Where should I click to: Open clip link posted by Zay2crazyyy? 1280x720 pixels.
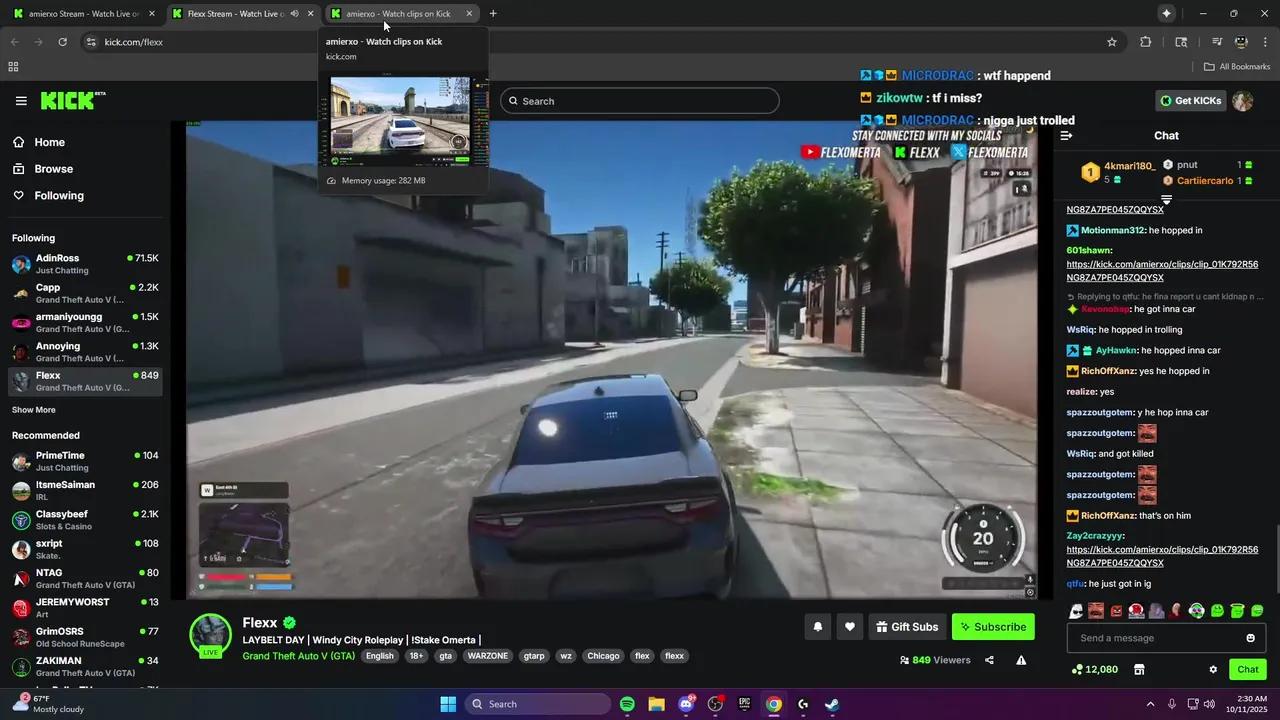tap(1162, 556)
